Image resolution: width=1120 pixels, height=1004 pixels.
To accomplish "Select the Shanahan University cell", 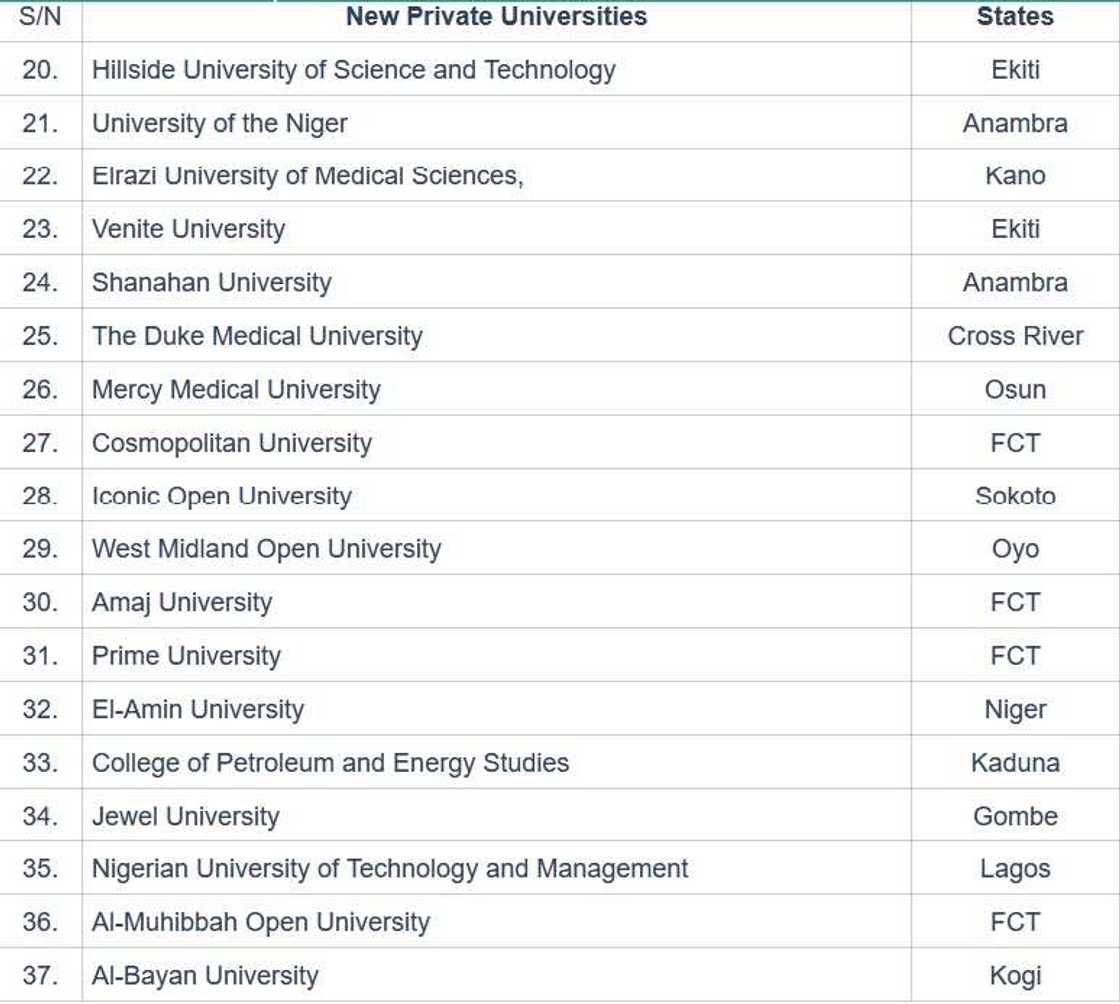I will (211, 283).
